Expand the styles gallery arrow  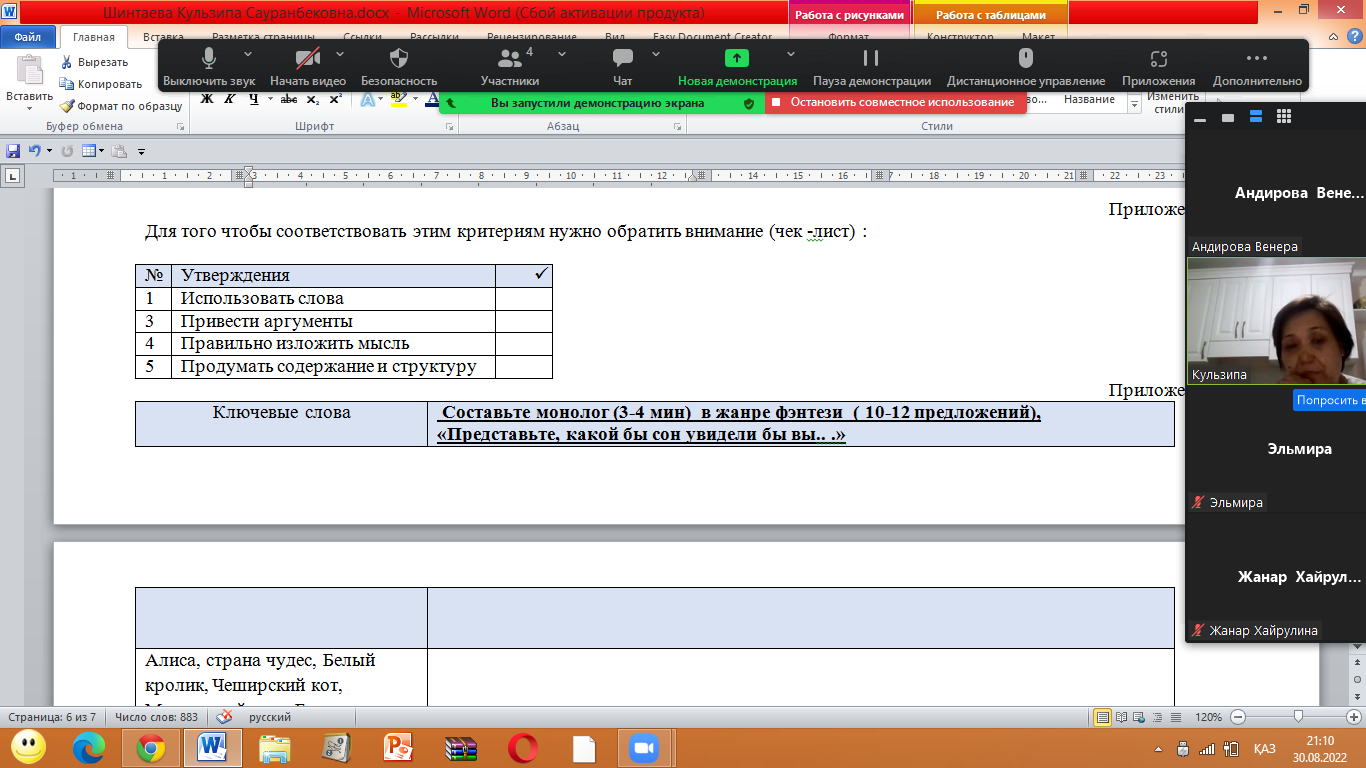1134,105
